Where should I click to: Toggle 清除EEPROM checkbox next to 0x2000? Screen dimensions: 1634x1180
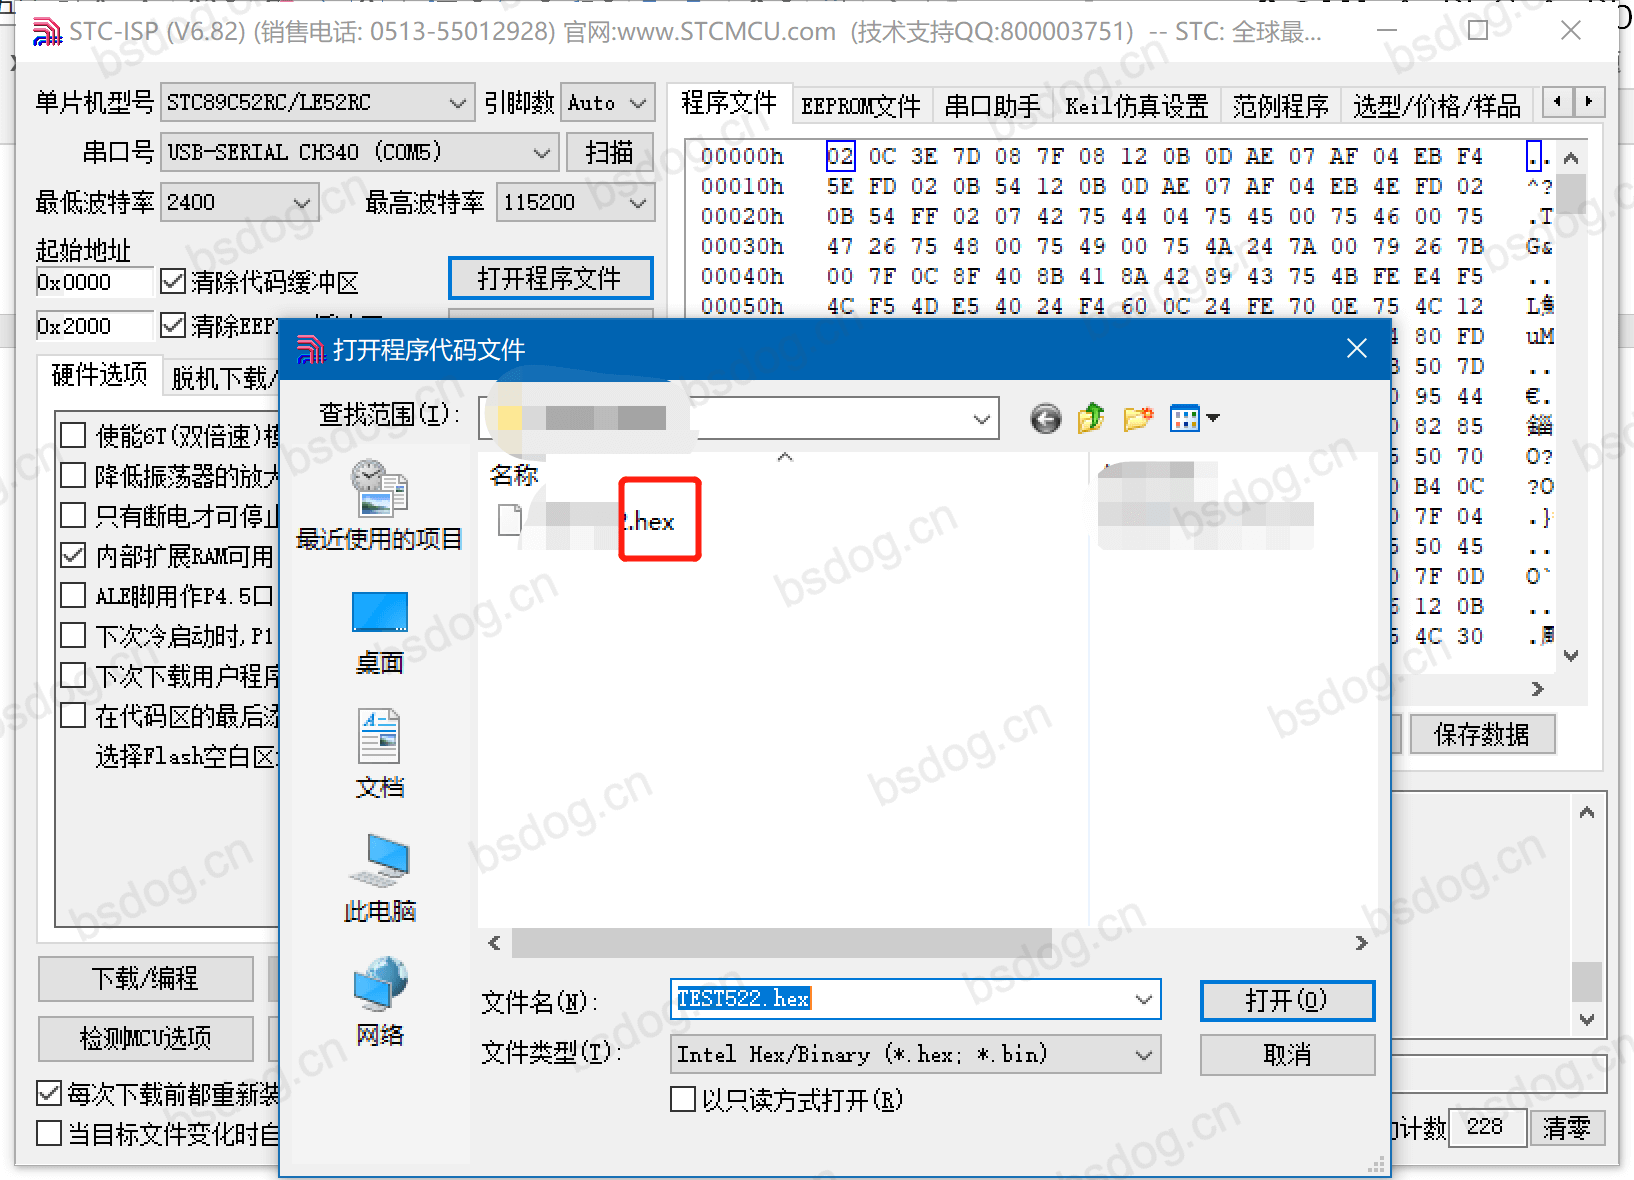point(173,325)
